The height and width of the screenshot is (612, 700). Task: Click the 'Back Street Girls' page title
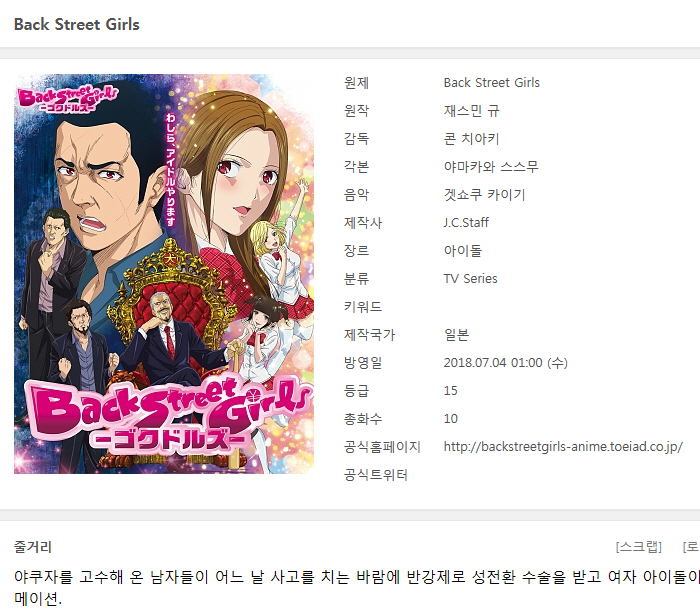[77, 24]
